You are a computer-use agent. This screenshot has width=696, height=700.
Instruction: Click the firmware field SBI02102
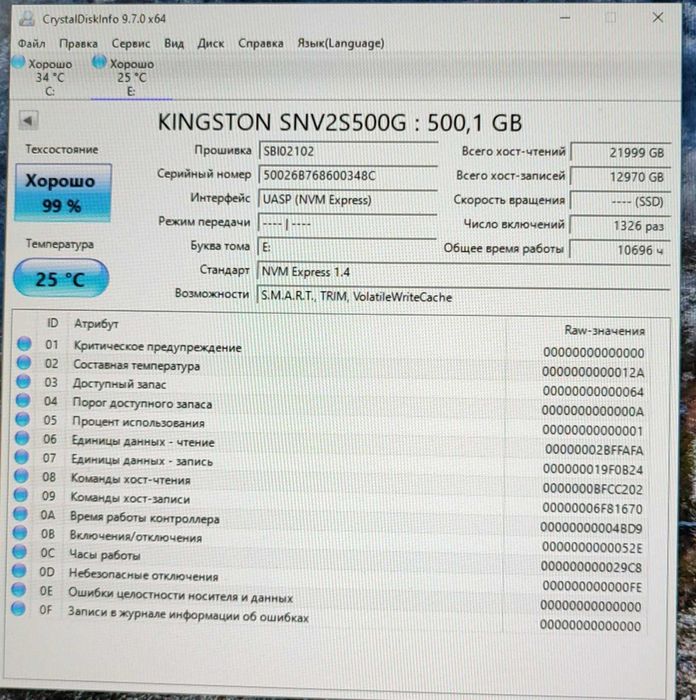click(348, 151)
